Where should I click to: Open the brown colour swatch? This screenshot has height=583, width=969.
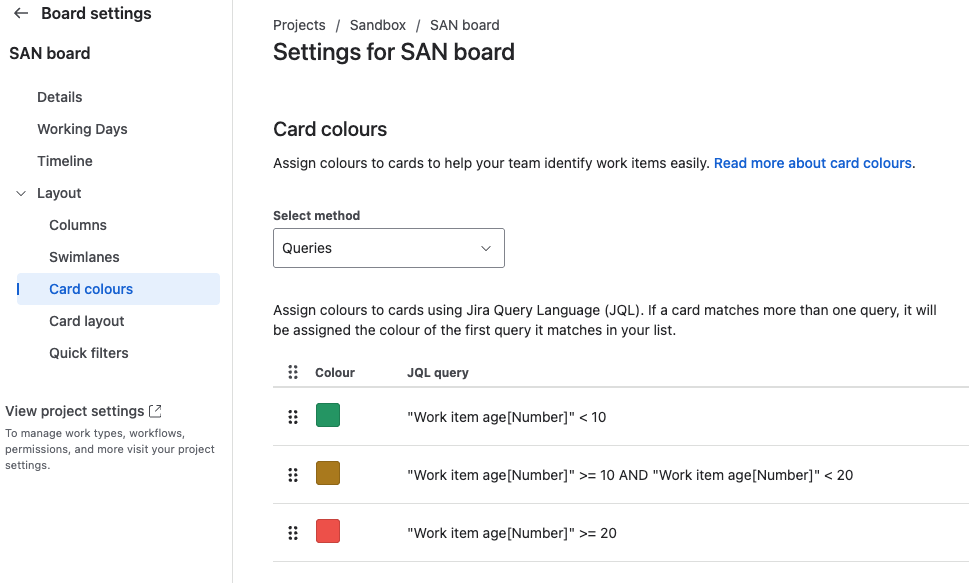tap(328, 473)
